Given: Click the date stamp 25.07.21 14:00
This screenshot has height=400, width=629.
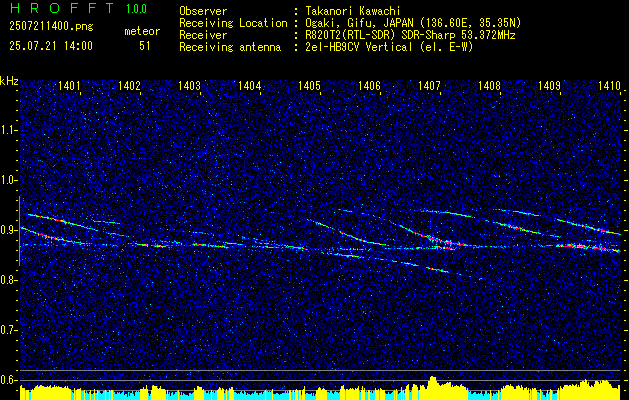Looking at the screenshot, I should (x=51, y=46).
